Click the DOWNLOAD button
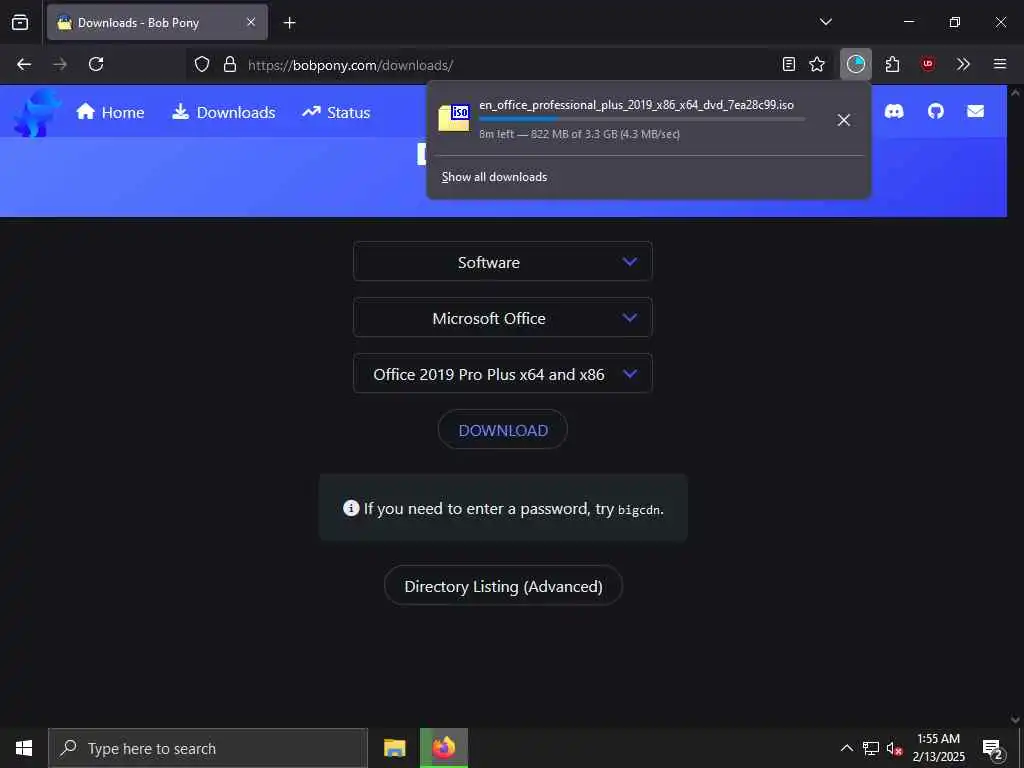Viewport: 1024px width, 768px height. [x=503, y=430]
